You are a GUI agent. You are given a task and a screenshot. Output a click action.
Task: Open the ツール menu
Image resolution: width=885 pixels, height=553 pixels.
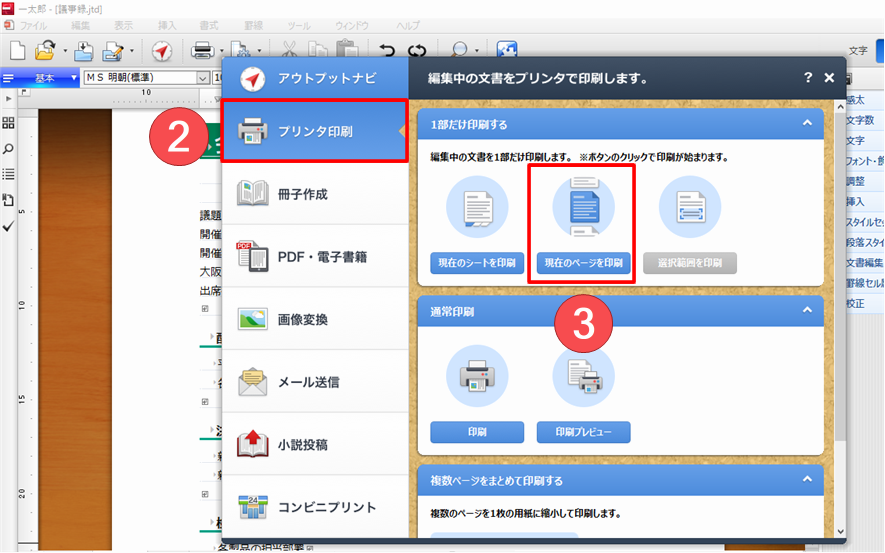(x=299, y=25)
